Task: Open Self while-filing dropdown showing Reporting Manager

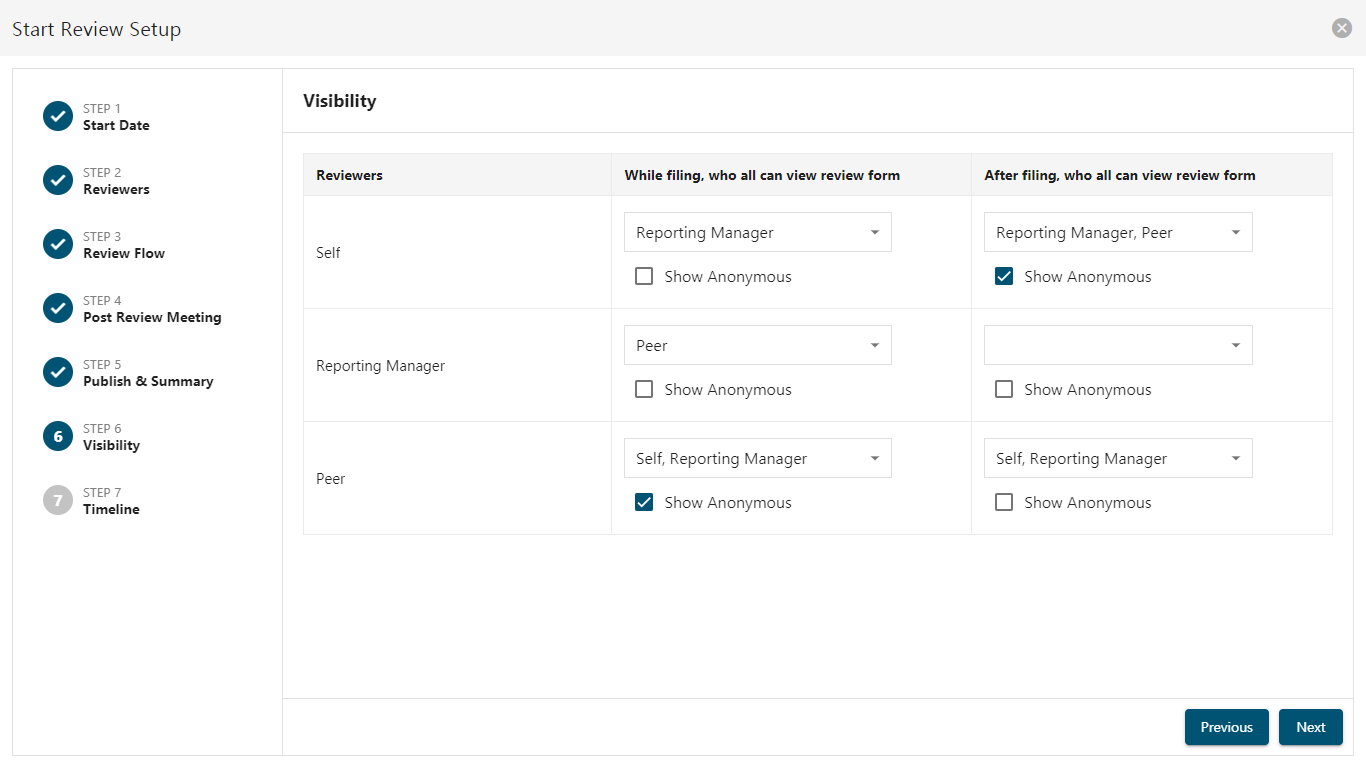Action: [x=758, y=232]
